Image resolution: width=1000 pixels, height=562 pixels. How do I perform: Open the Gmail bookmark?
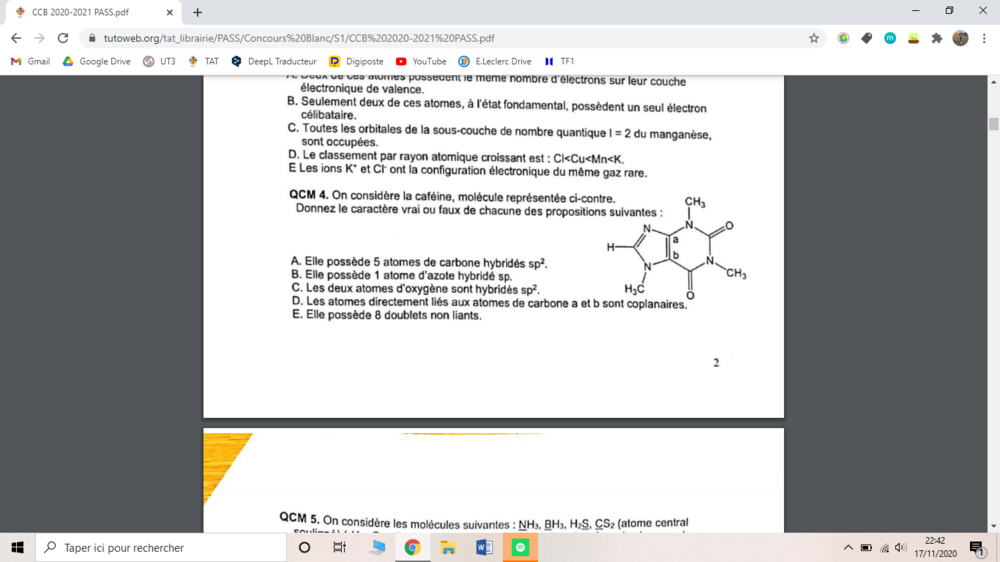(x=30, y=61)
